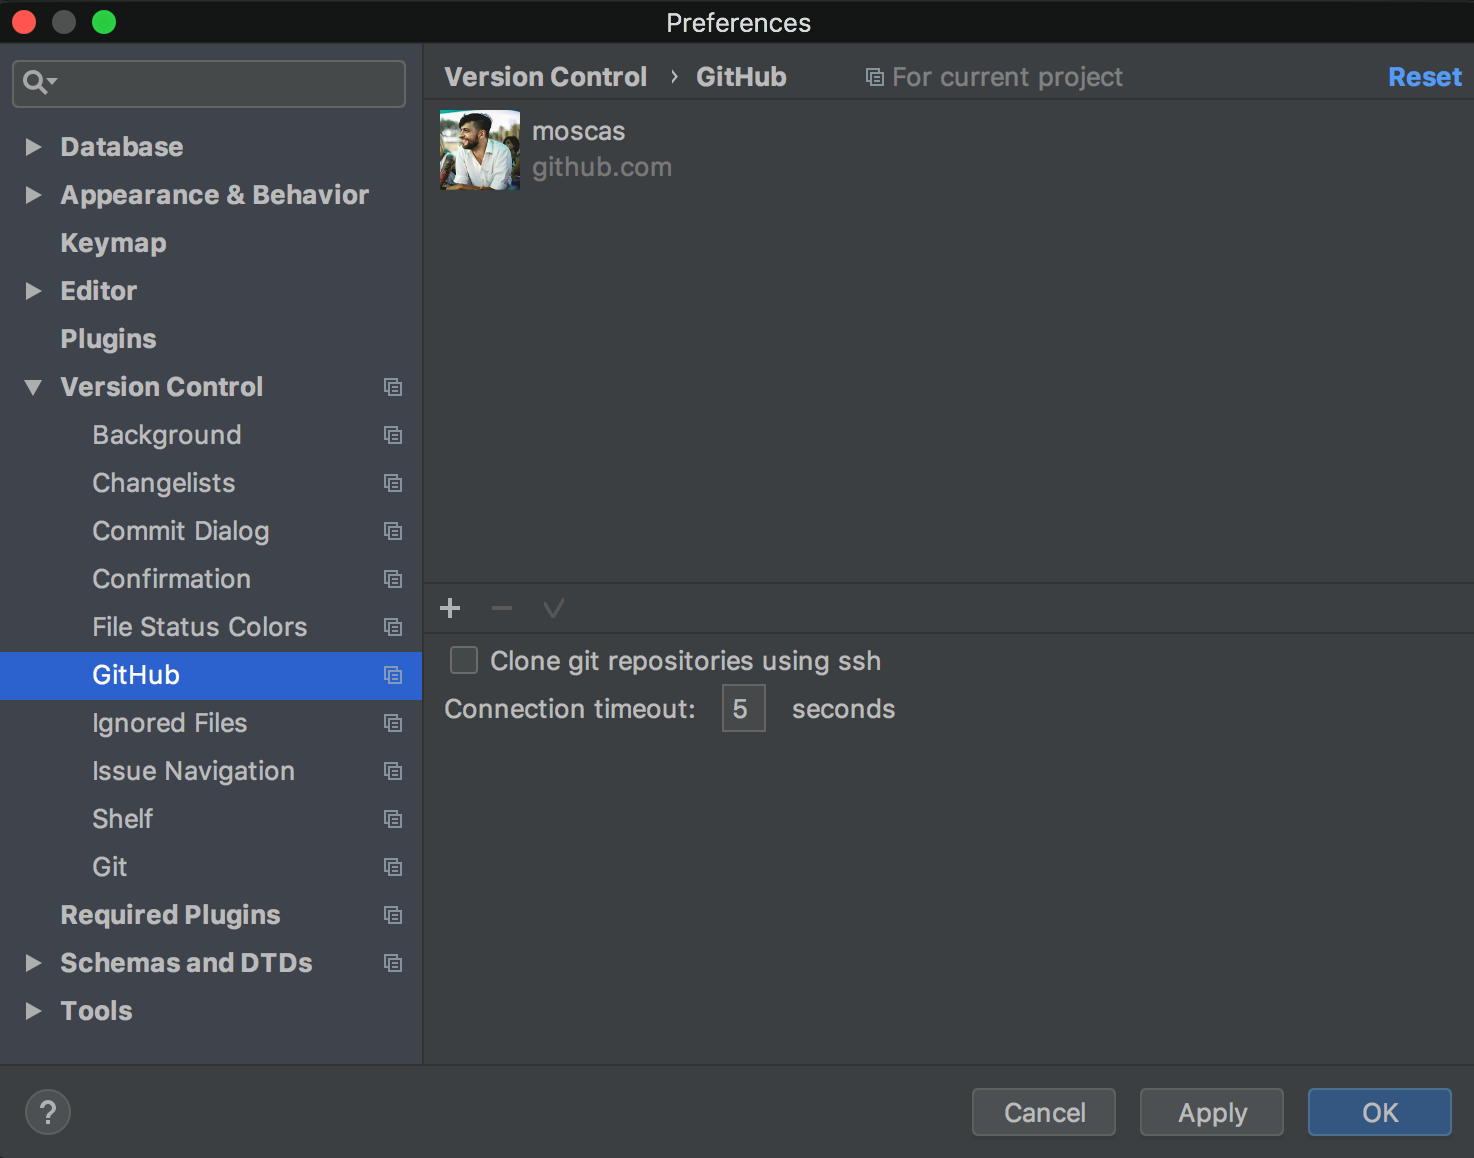Expand the Appearance & Behavior section
This screenshot has height=1158, width=1474.
[33, 195]
